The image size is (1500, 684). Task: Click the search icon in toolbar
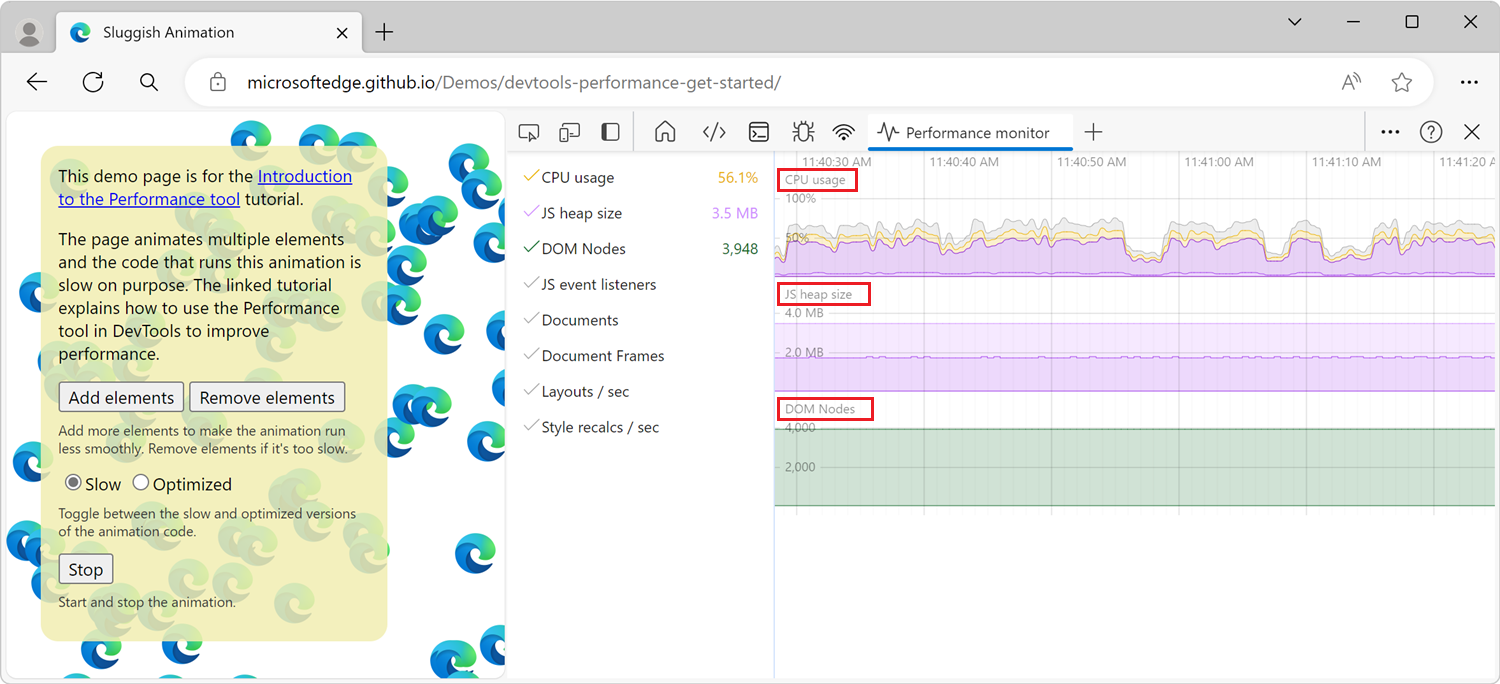pyautogui.click(x=149, y=82)
